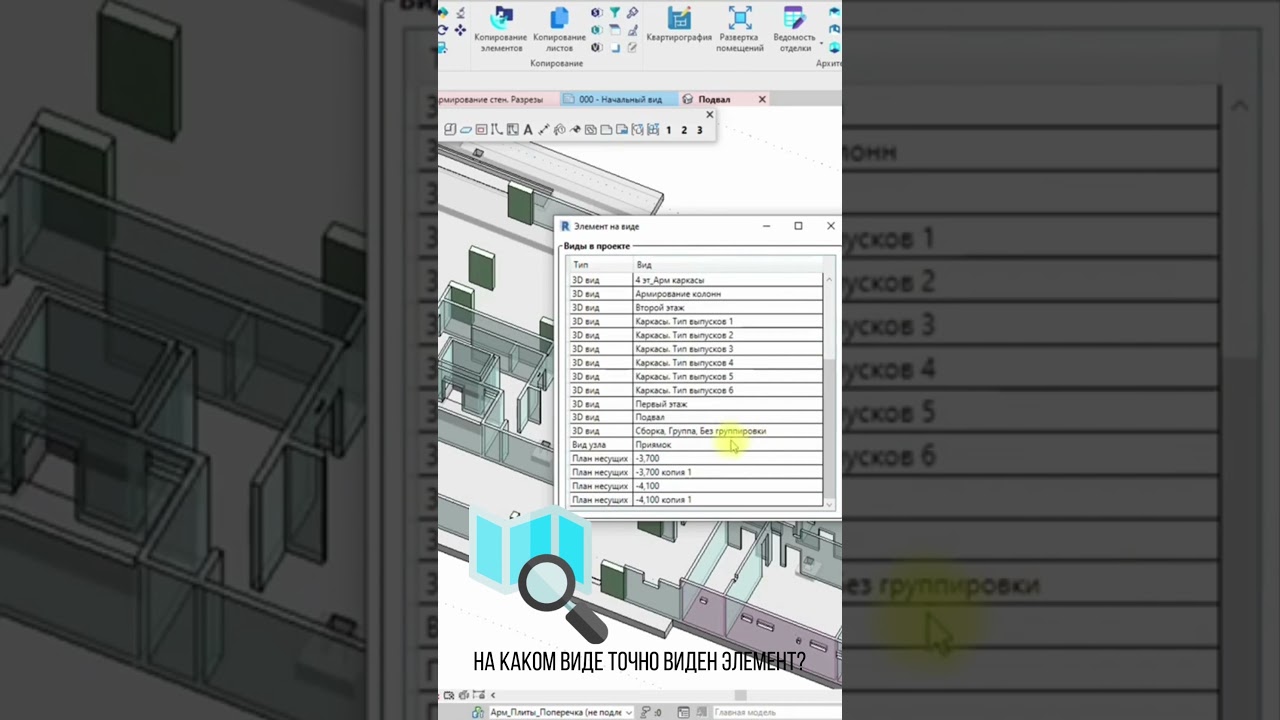Select the plan row -4,100

coord(696,486)
